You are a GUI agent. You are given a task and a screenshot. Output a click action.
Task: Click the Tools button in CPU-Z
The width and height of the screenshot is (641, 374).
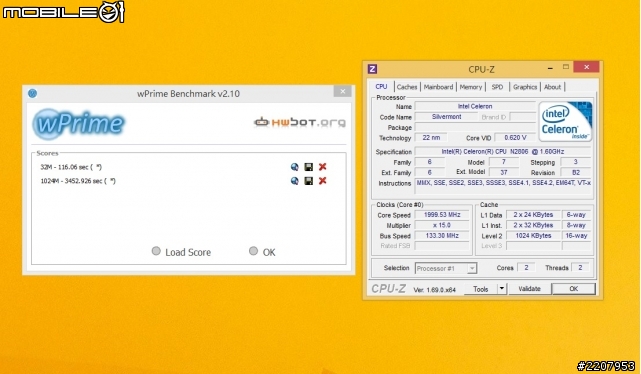tap(481, 289)
